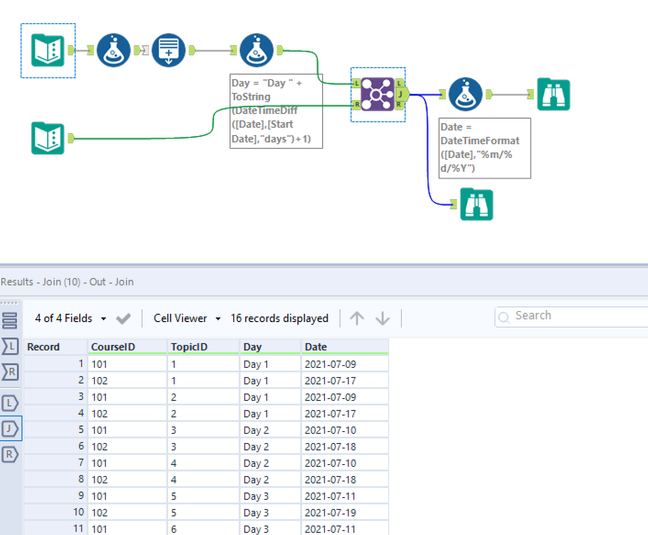Open the 4 of 4 Fields dropdown
The width and height of the screenshot is (648, 535).
click(x=70, y=319)
